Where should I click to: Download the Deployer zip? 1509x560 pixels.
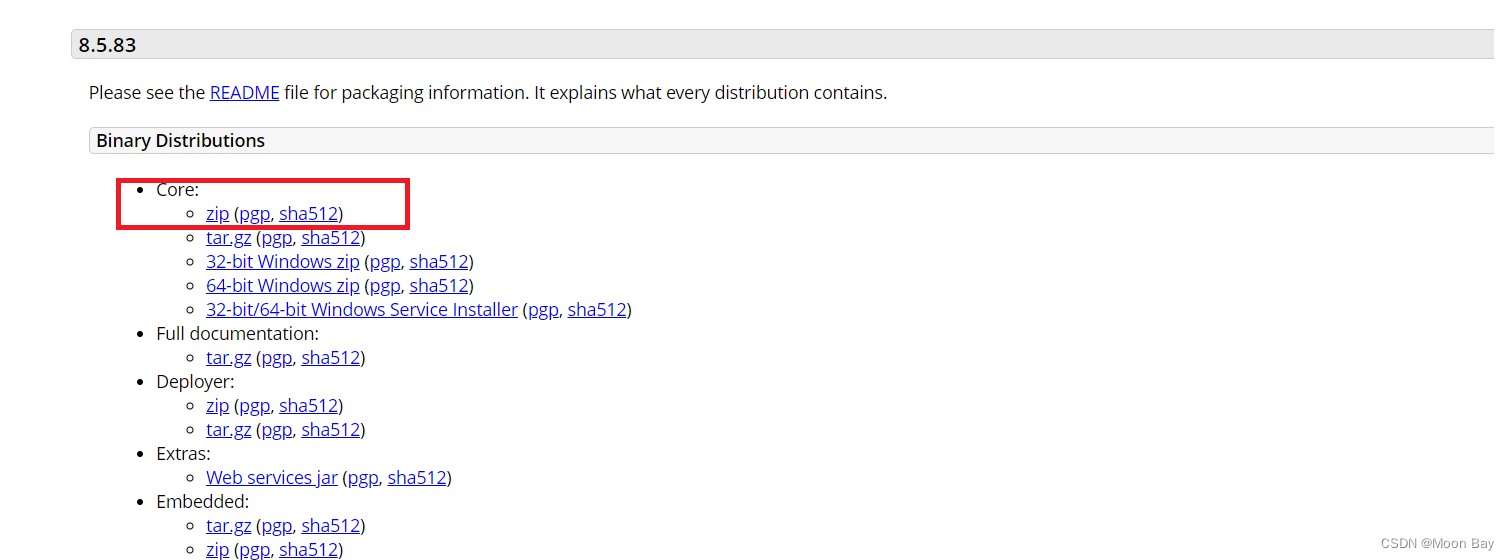217,406
